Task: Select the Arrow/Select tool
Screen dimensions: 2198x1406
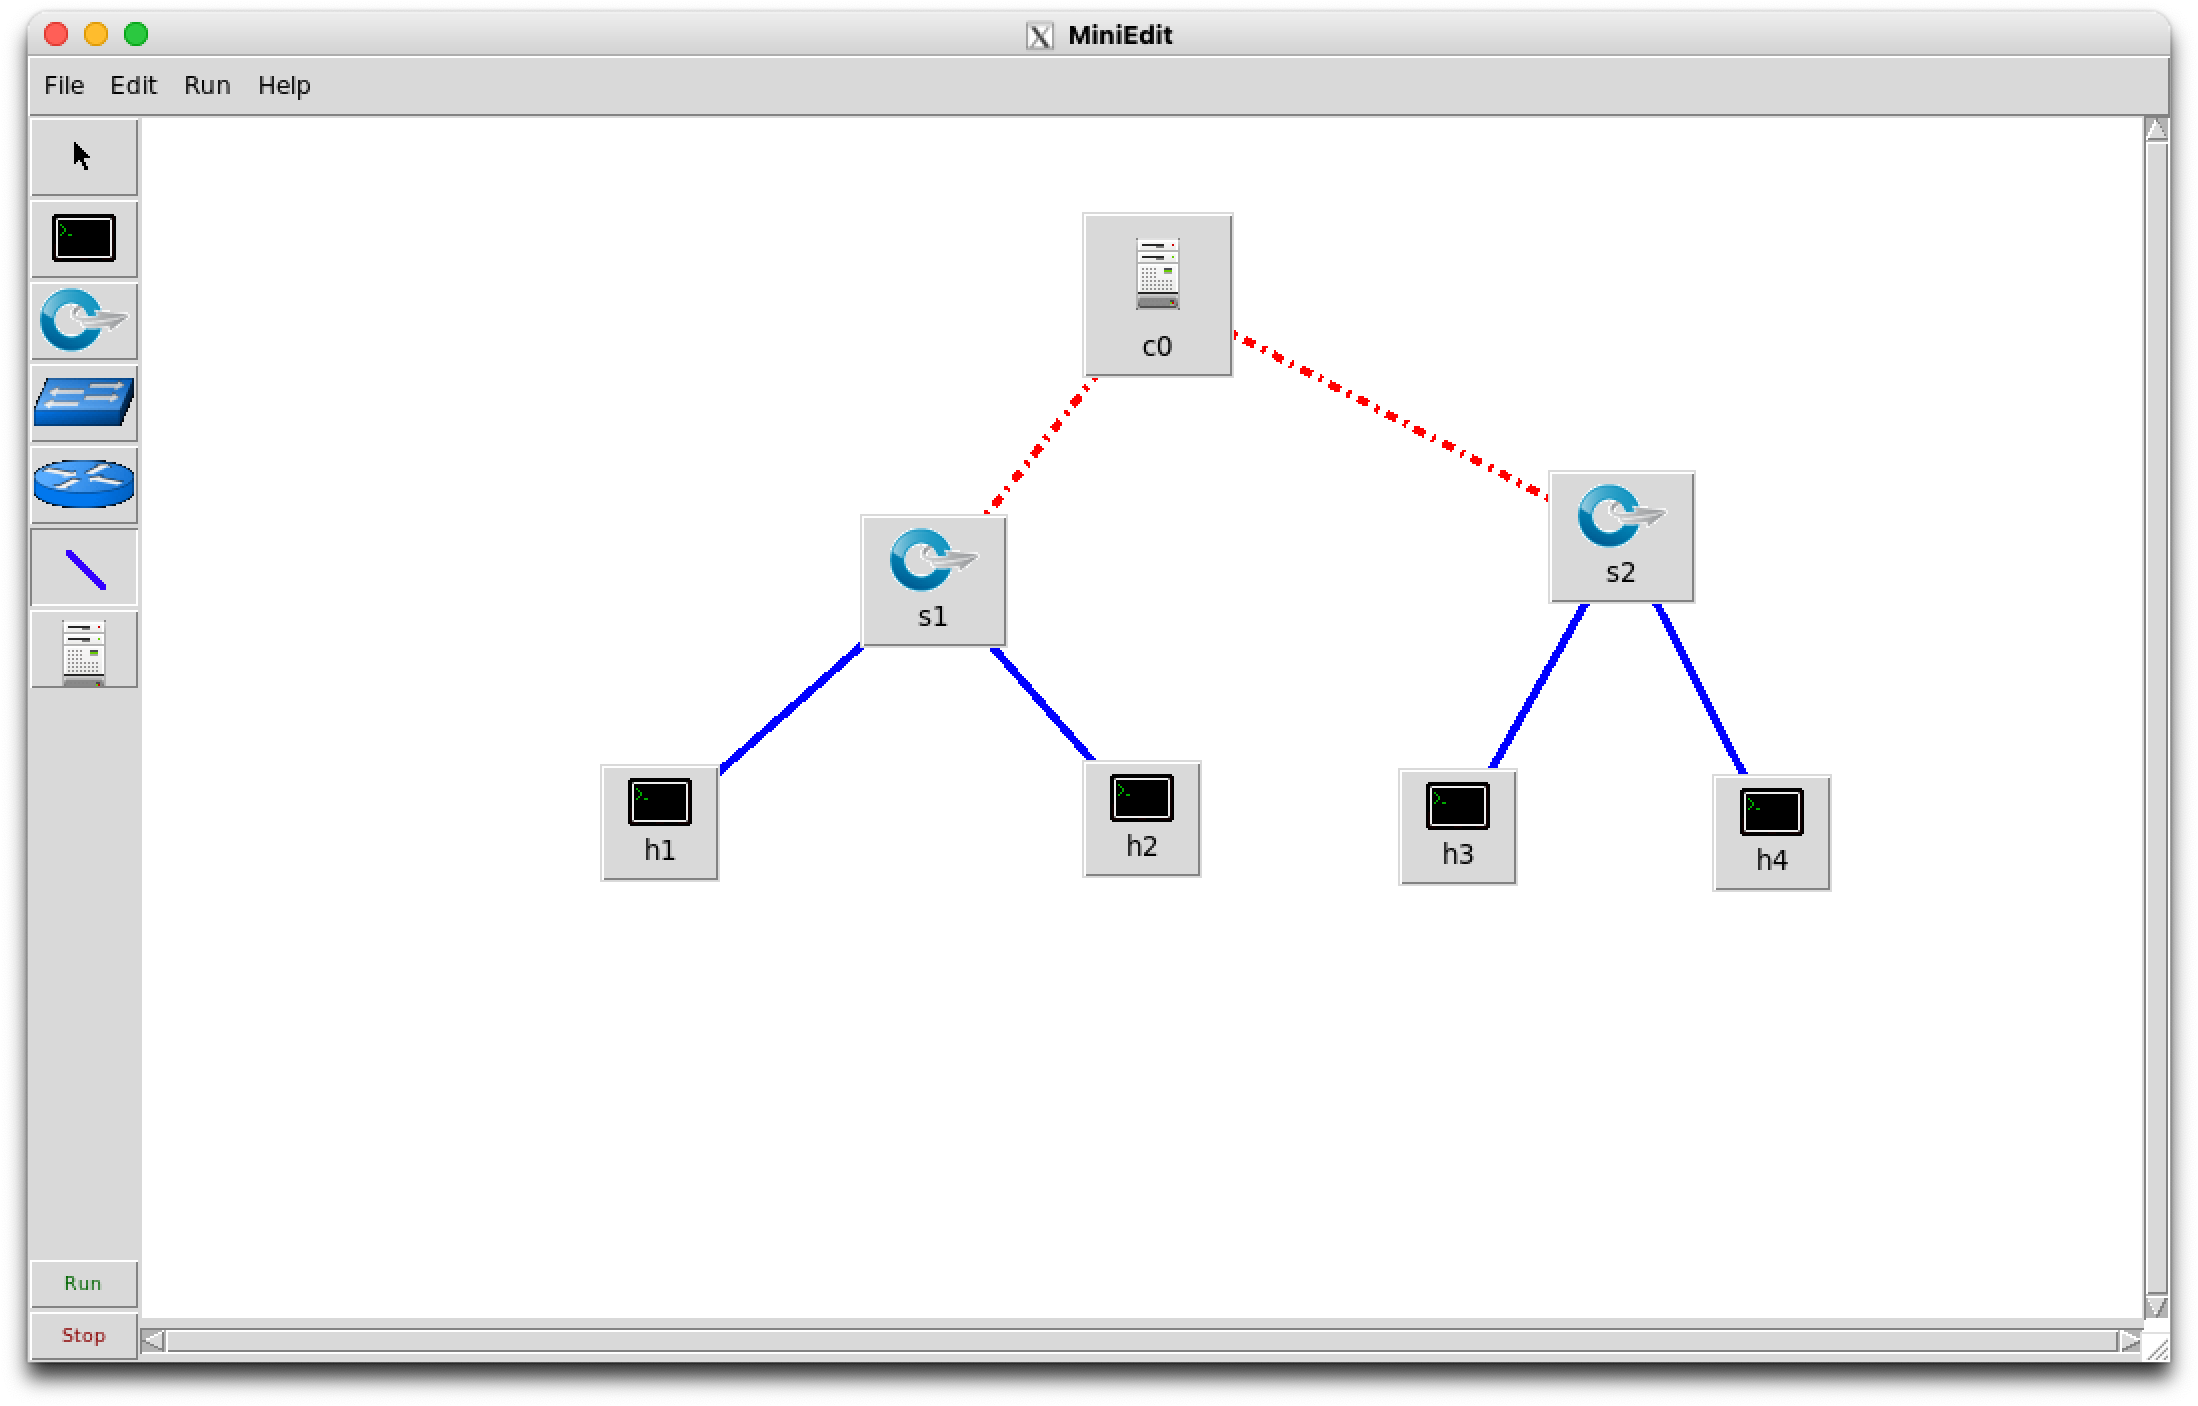Action: 75,155
